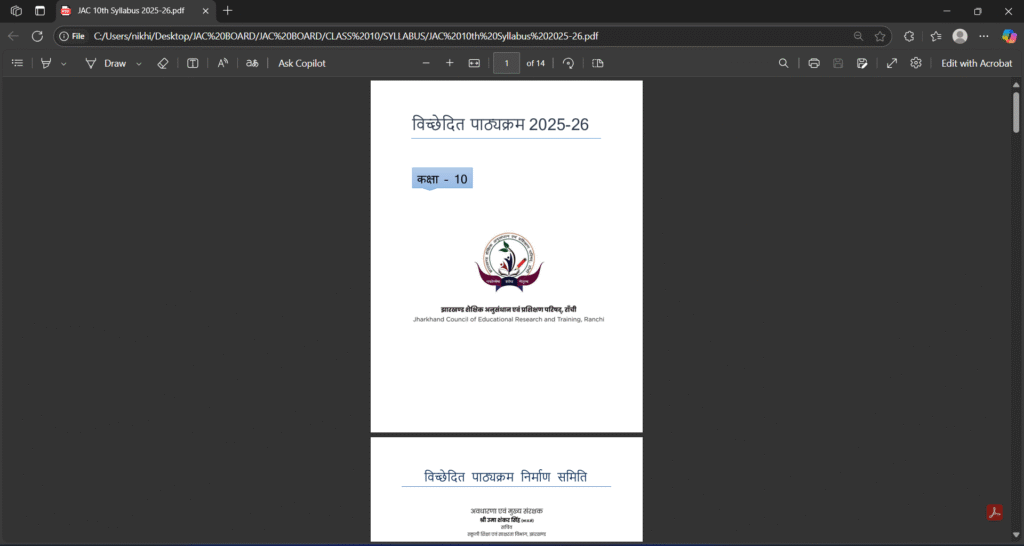Click the Save icon
Screen dimensions: 1024x546
tap(838, 63)
